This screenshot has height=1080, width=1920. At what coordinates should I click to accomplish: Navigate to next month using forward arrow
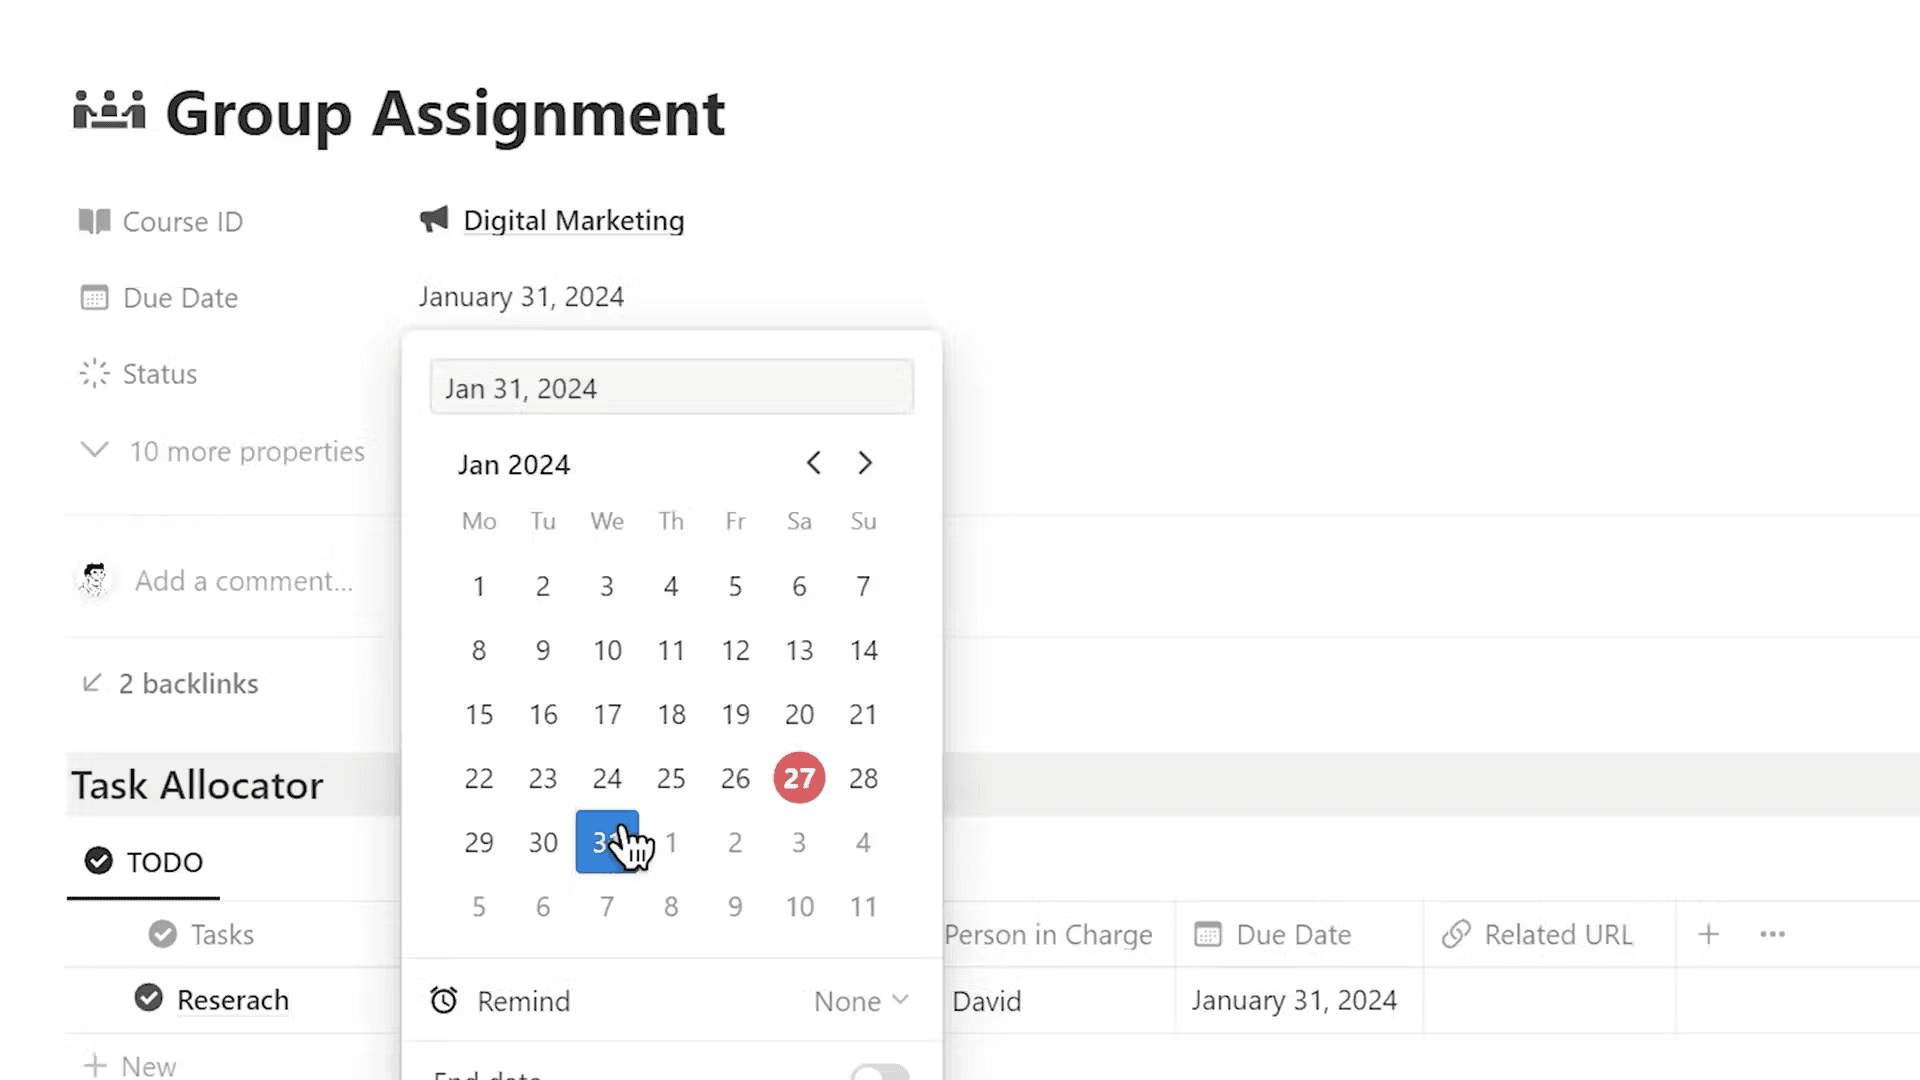point(865,463)
